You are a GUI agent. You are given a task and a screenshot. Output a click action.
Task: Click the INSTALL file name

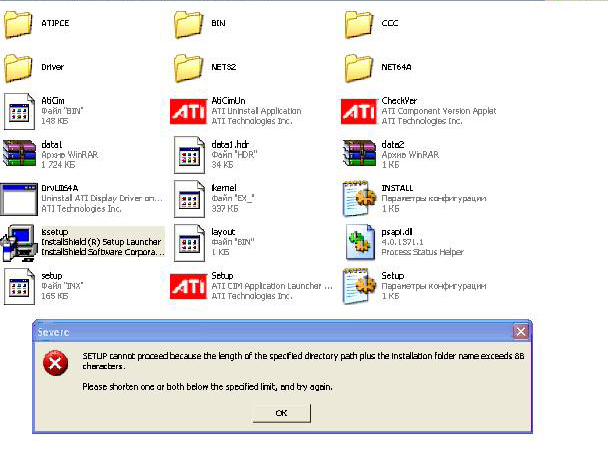(x=397, y=188)
